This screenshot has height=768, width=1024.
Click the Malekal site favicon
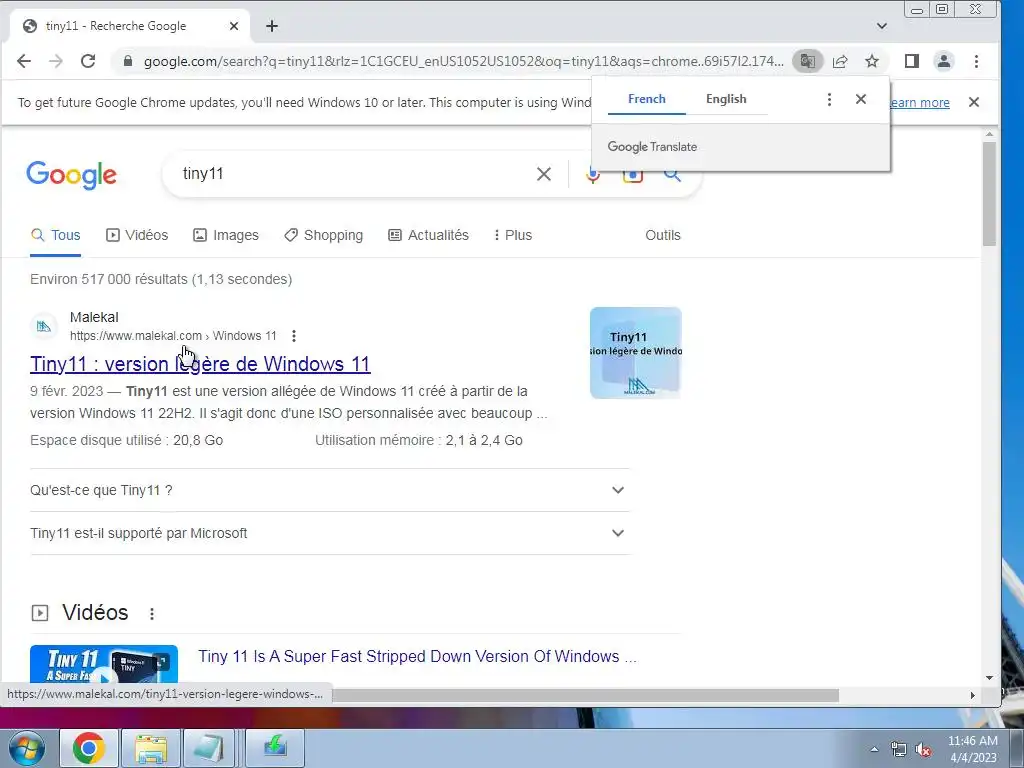[44, 326]
